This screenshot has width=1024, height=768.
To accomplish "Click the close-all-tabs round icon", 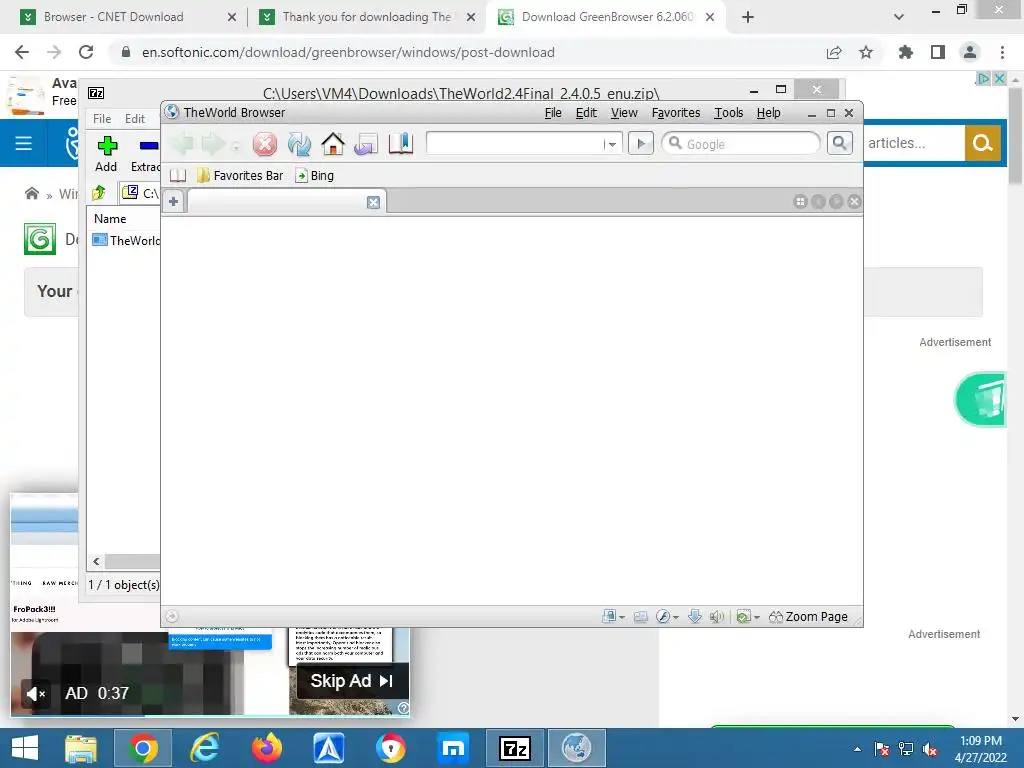I will 854,202.
